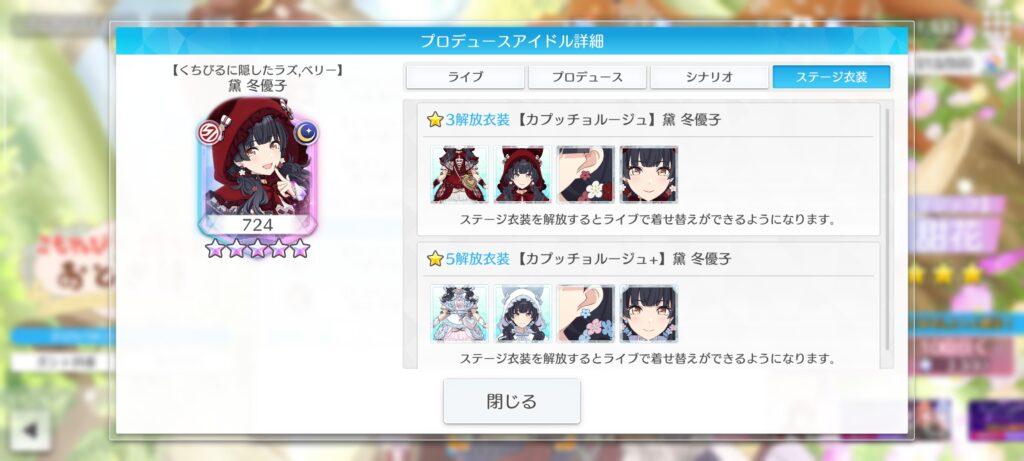
Task: Tap the blue flower earring icon
Action: (586, 313)
